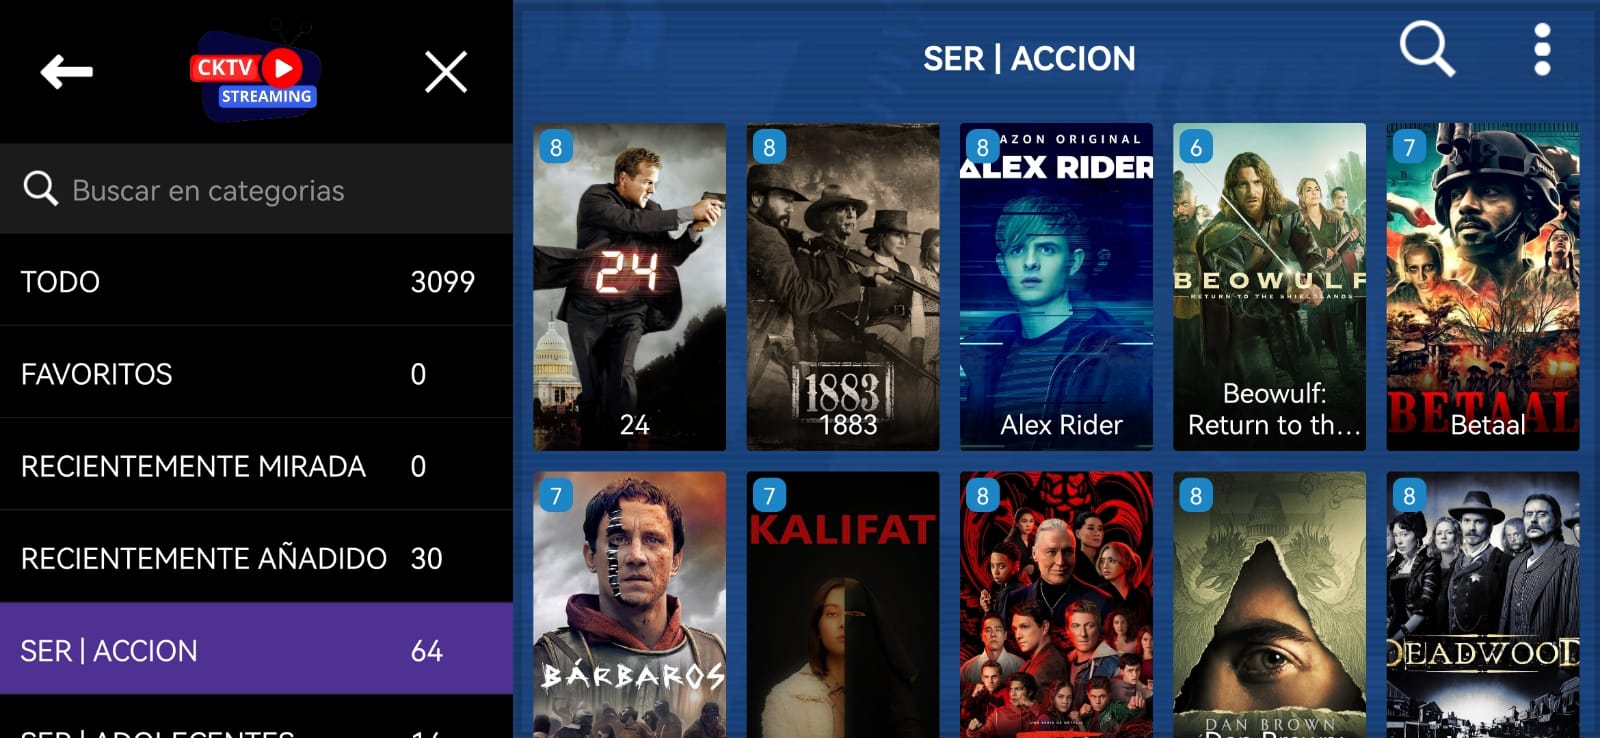This screenshot has width=1600, height=738.
Task: Open the 24 series poster
Action: (x=629, y=287)
